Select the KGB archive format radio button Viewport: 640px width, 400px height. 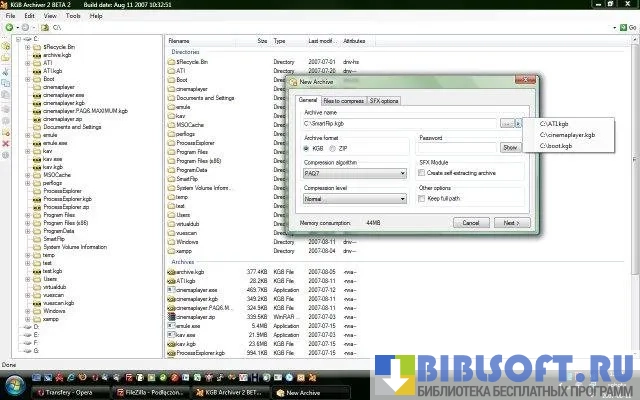[x=307, y=147]
